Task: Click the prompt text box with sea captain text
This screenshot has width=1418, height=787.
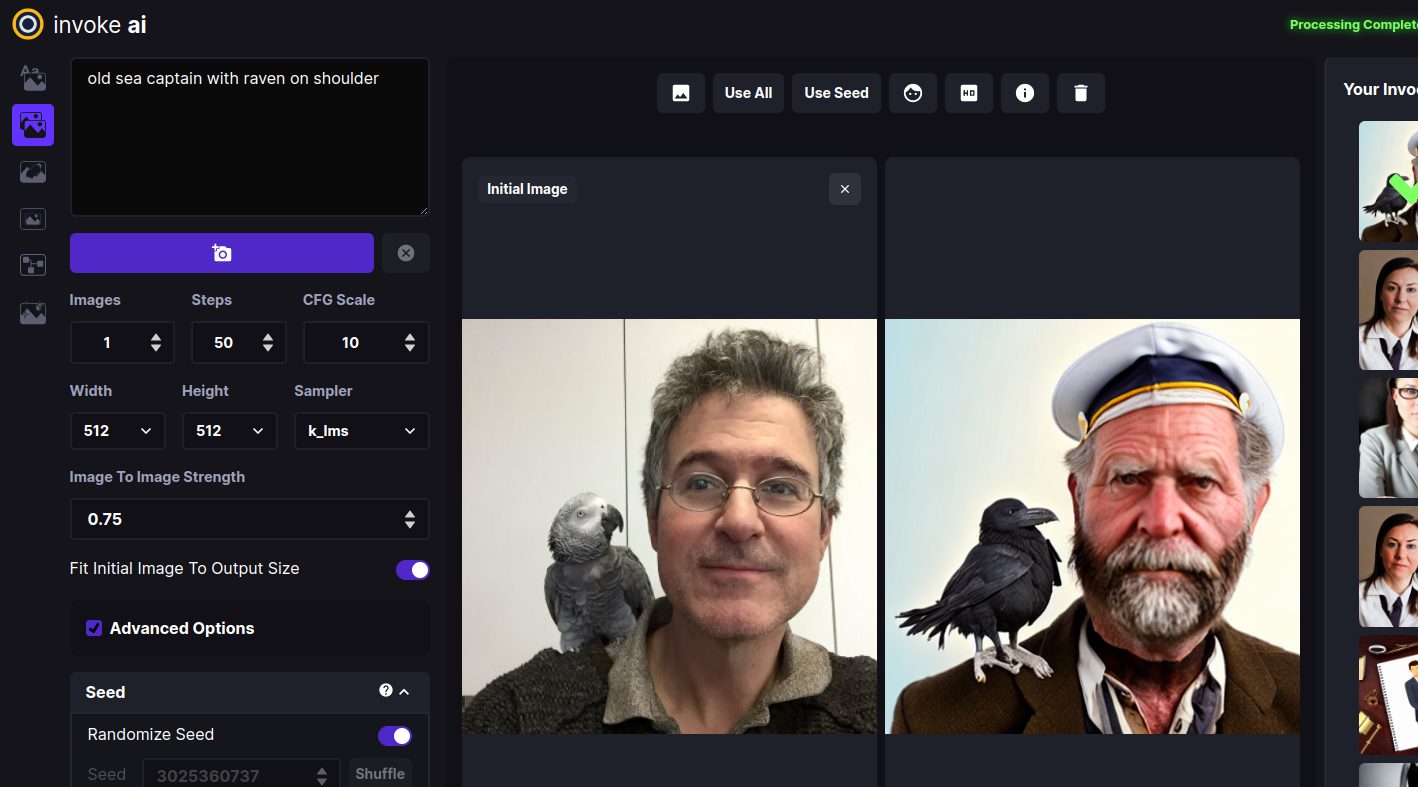Action: (x=249, y=137)
